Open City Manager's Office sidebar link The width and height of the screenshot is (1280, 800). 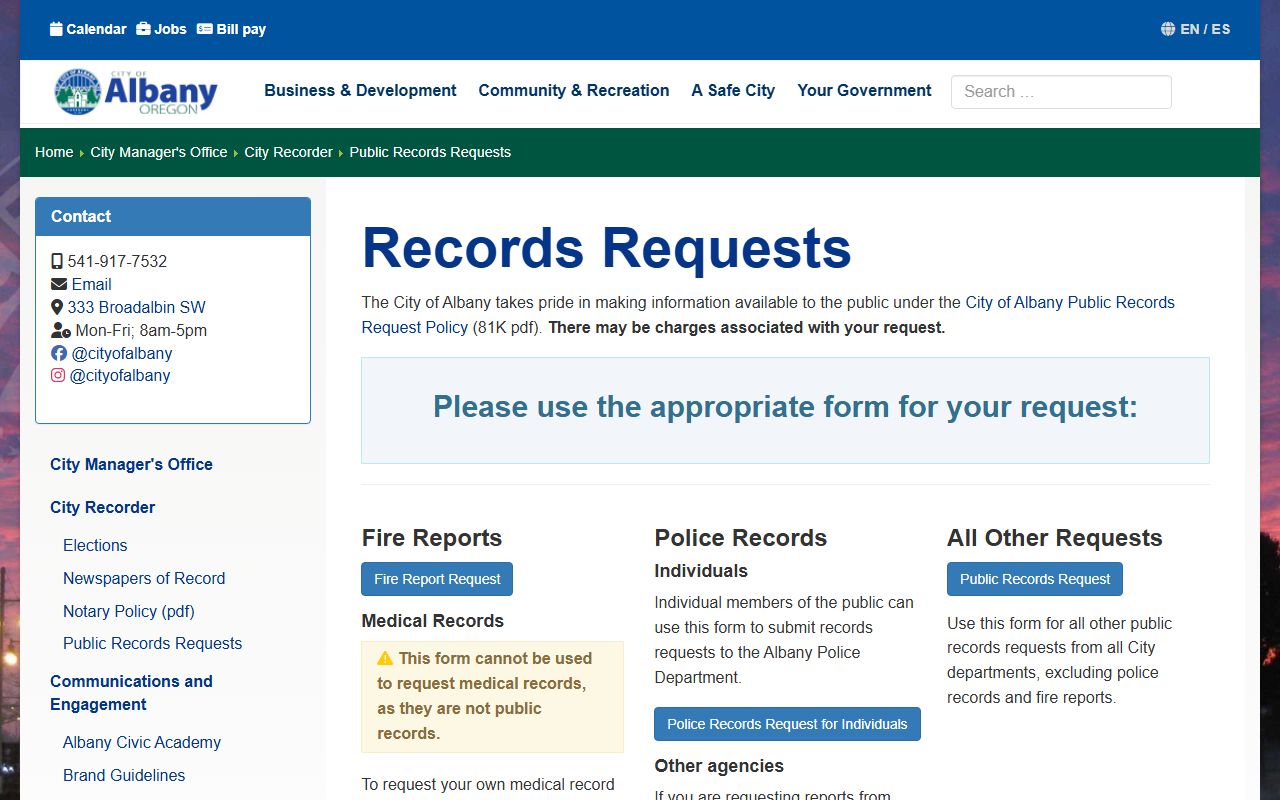click(x=131, y=464)
